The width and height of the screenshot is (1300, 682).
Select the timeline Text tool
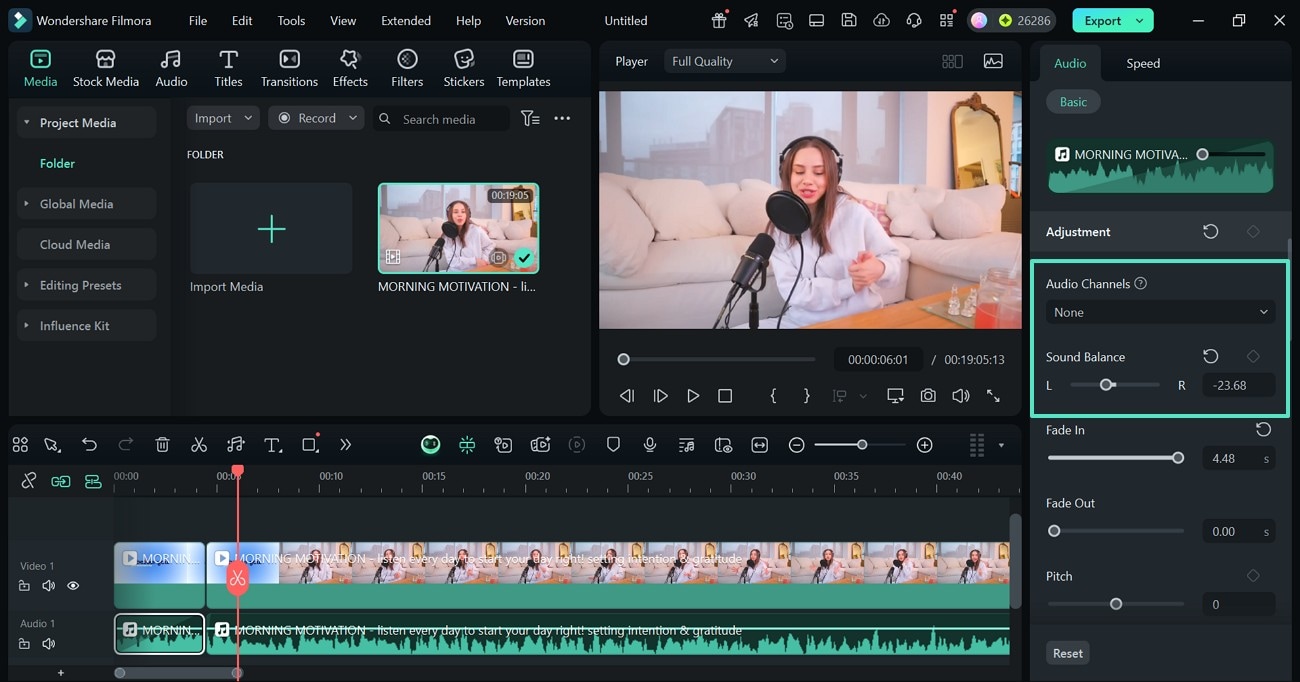[272, 445]
